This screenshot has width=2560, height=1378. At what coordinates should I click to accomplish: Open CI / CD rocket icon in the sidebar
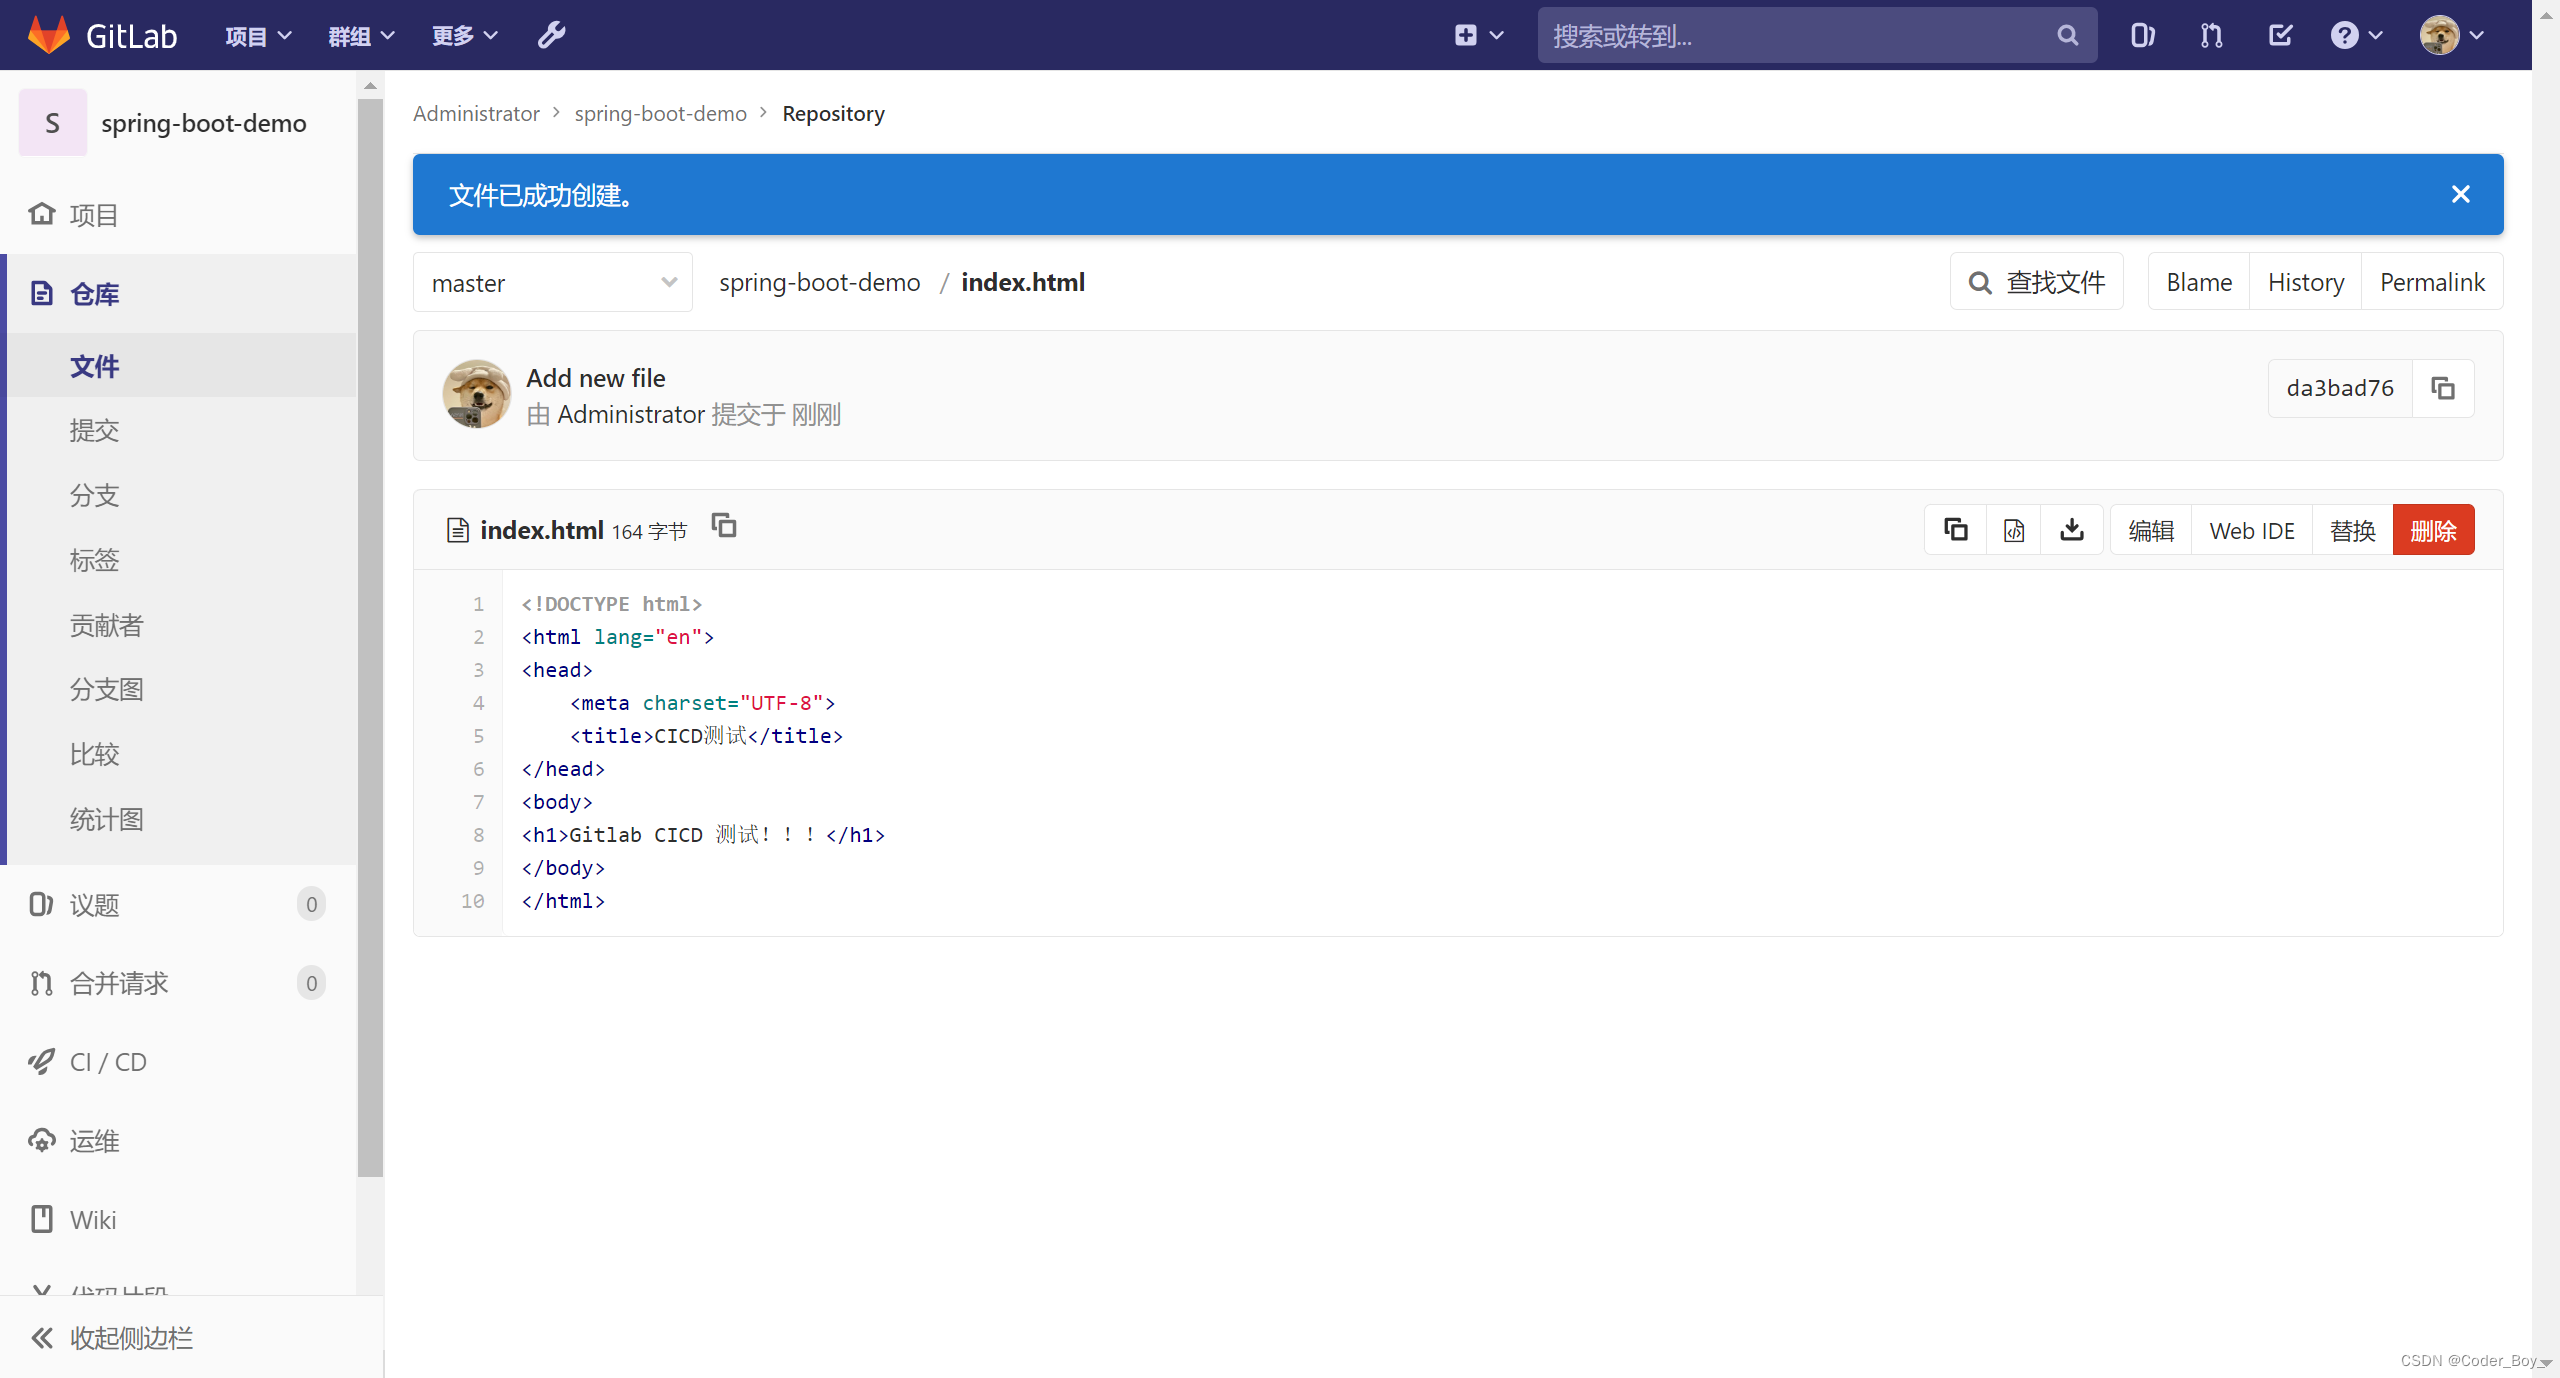(x=41, y=1062)
